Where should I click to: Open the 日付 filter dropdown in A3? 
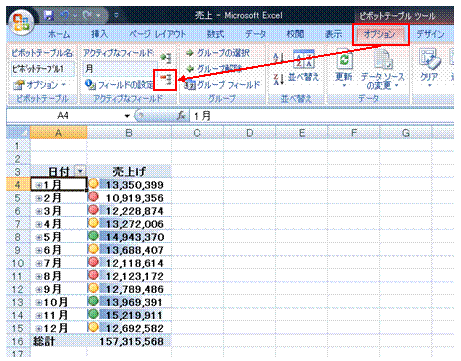(80, 171)
